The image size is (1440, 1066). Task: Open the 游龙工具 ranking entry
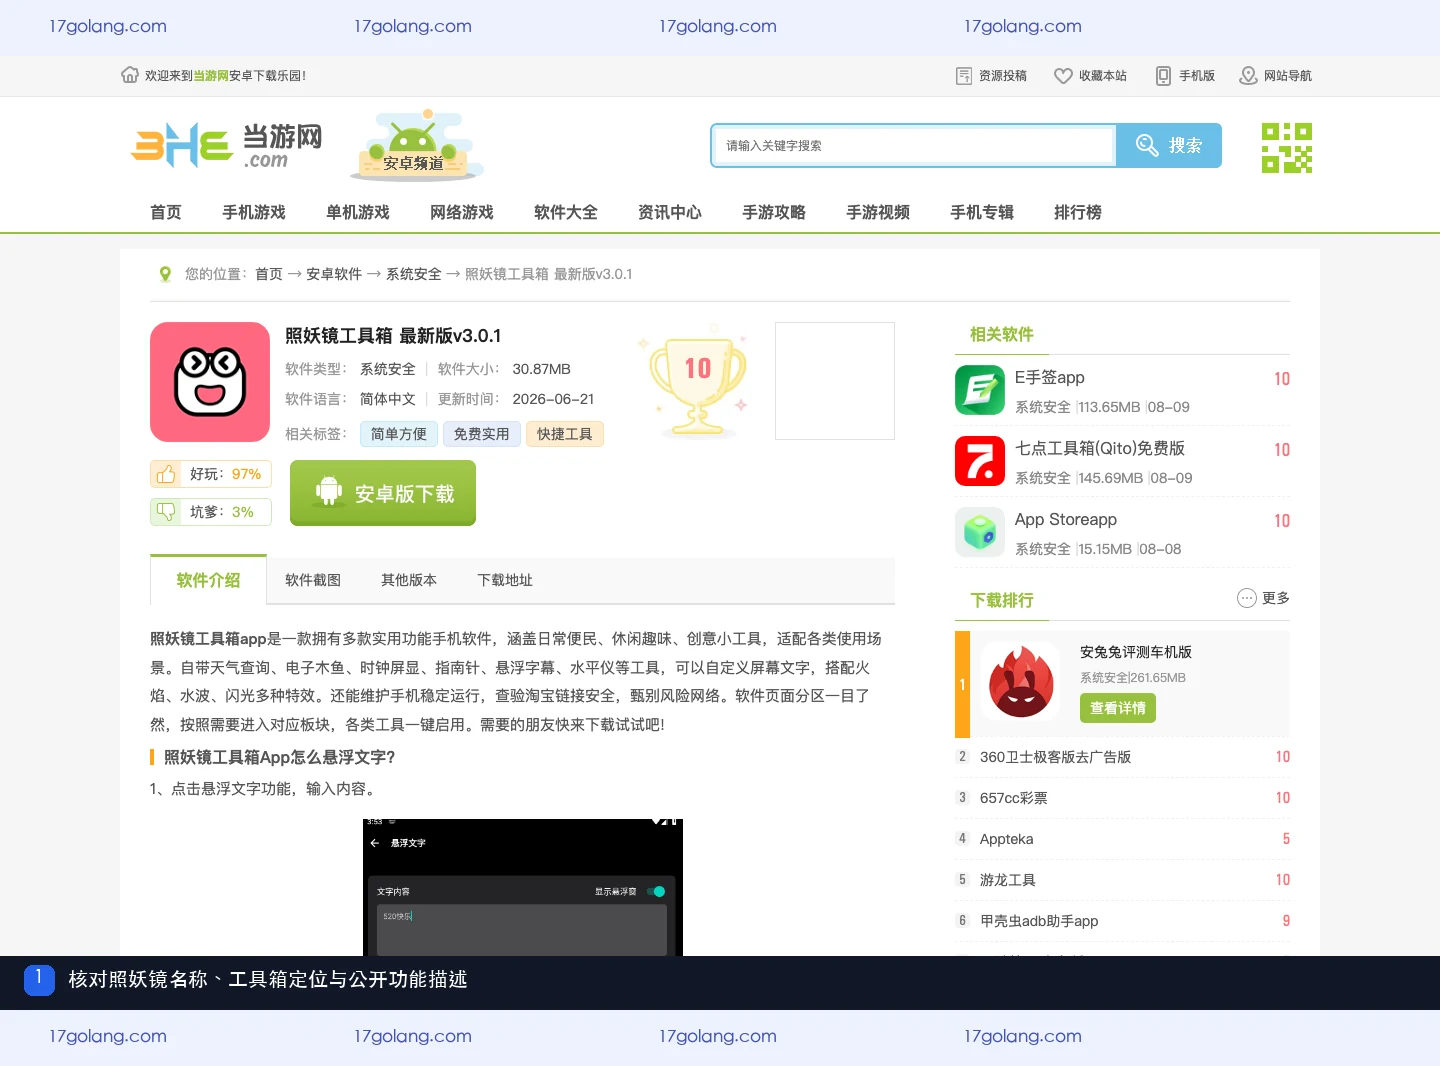(x=1008, y=880)
